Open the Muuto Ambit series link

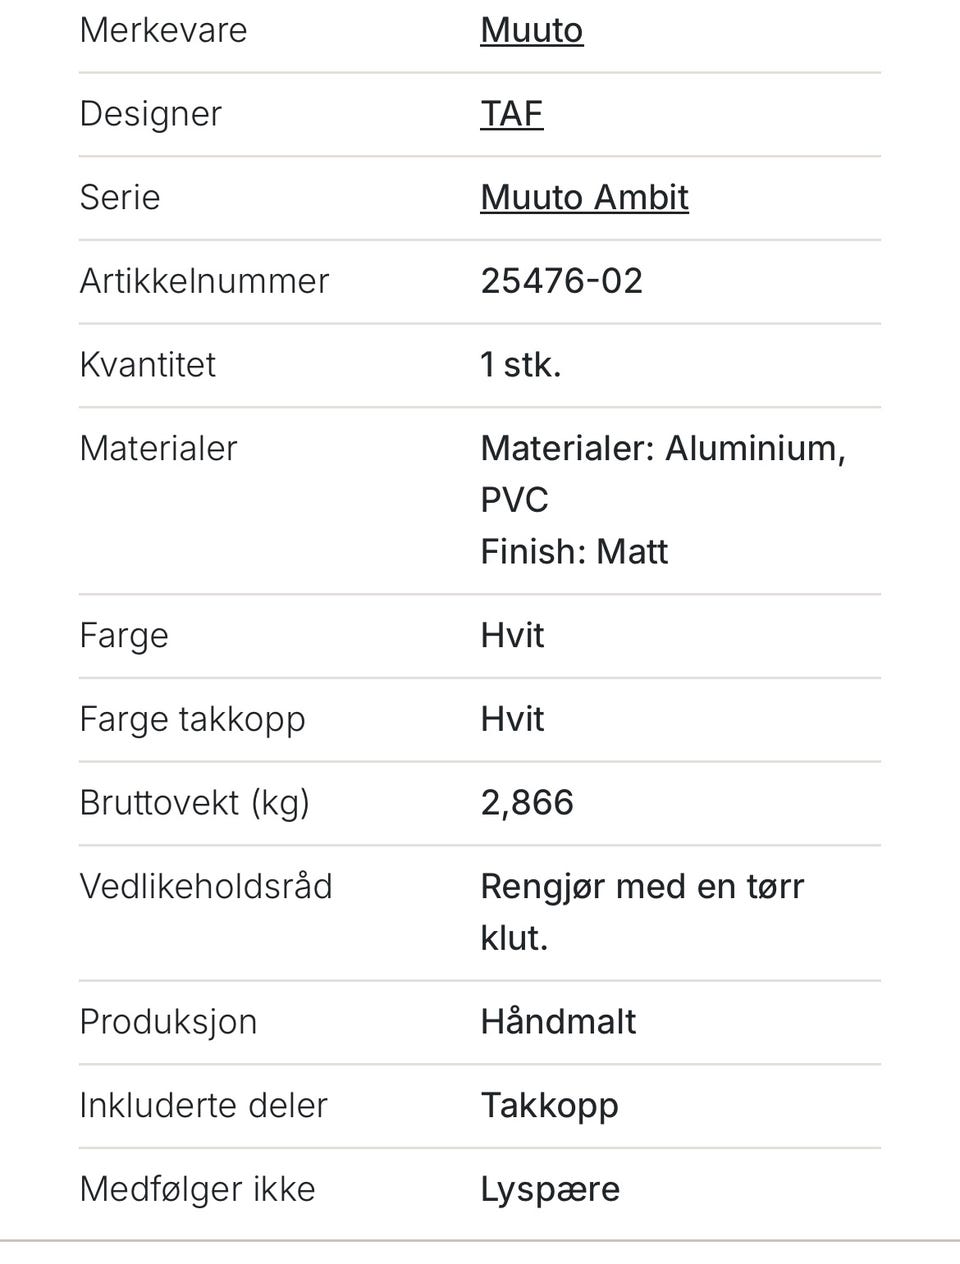(x=584, y=197)
